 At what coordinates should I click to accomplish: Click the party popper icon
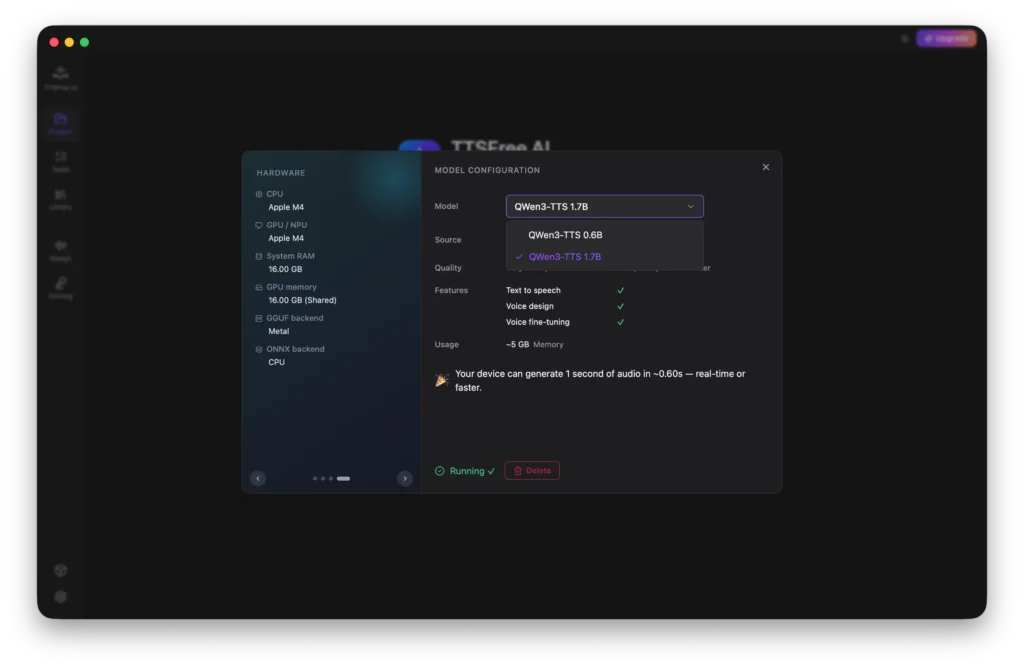click(441, 380)
